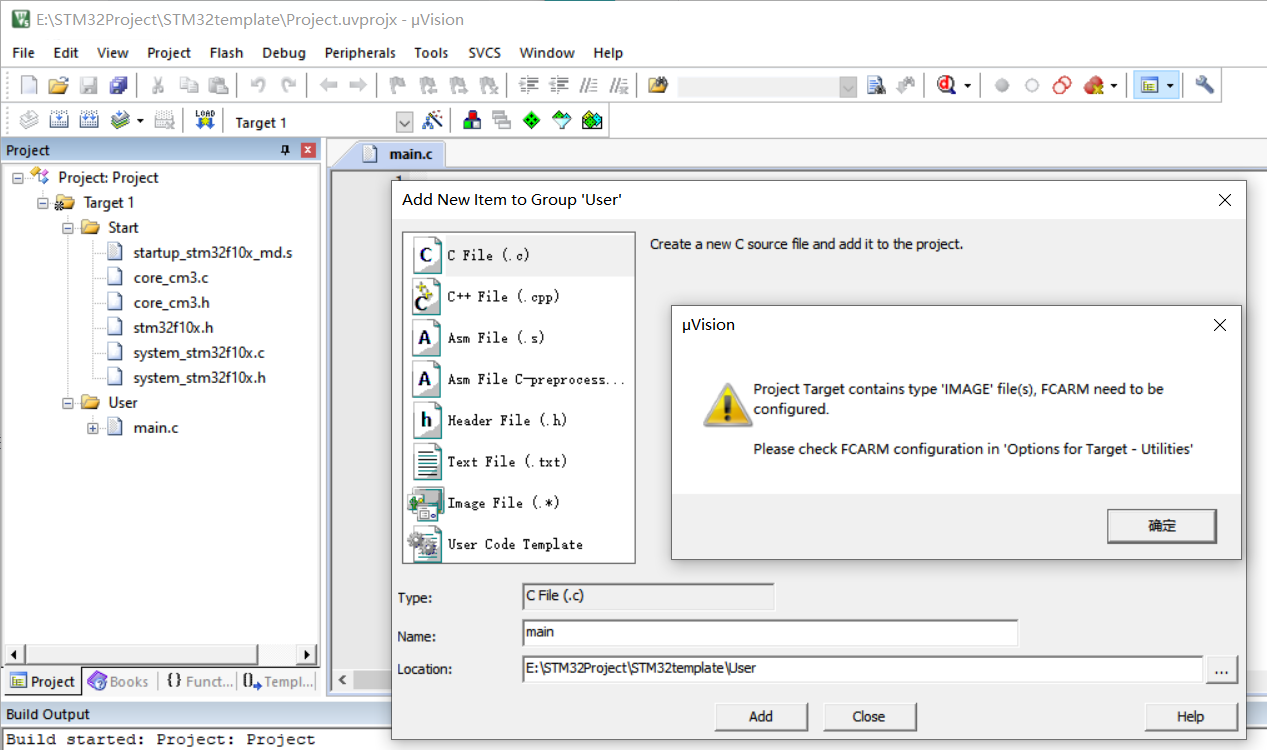Undo the last edit
Viewport: 1267px width, 750px height.
(258, 86)
